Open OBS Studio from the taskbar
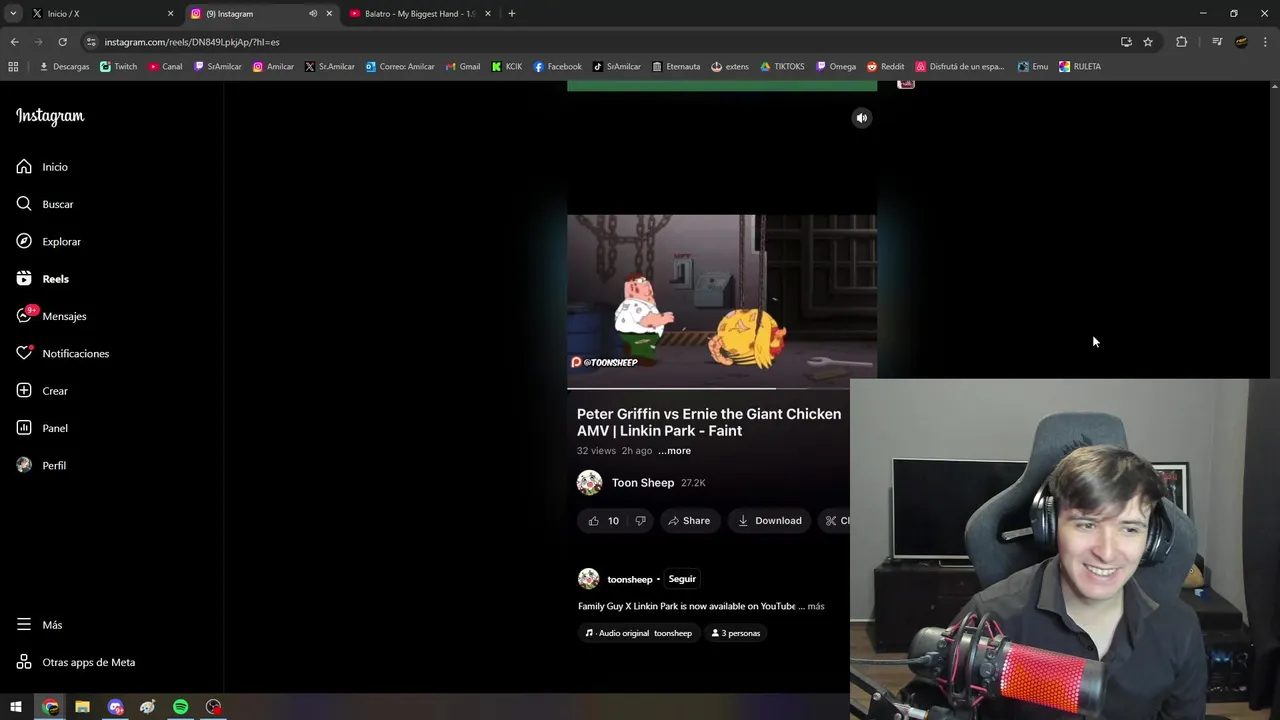The image size is (1280, 720). click(x=213, y=707)
